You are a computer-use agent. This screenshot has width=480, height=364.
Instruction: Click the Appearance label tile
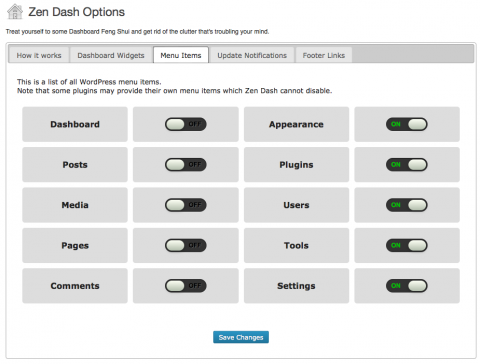coord(296,124)
